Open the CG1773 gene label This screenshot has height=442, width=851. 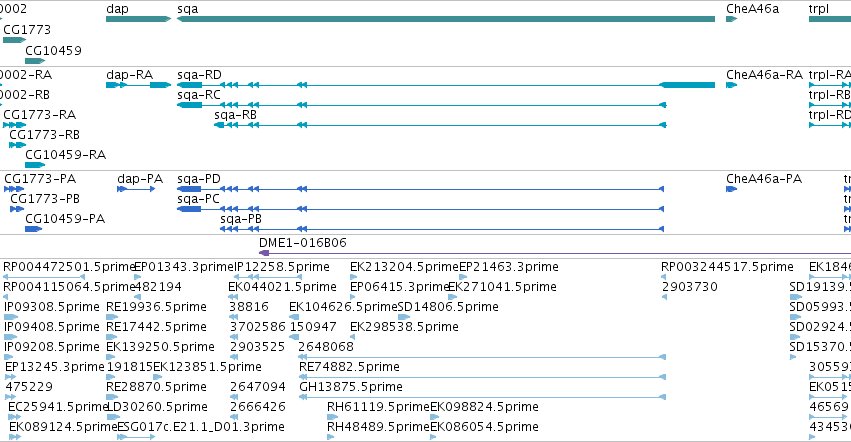(x=27, y=29)
